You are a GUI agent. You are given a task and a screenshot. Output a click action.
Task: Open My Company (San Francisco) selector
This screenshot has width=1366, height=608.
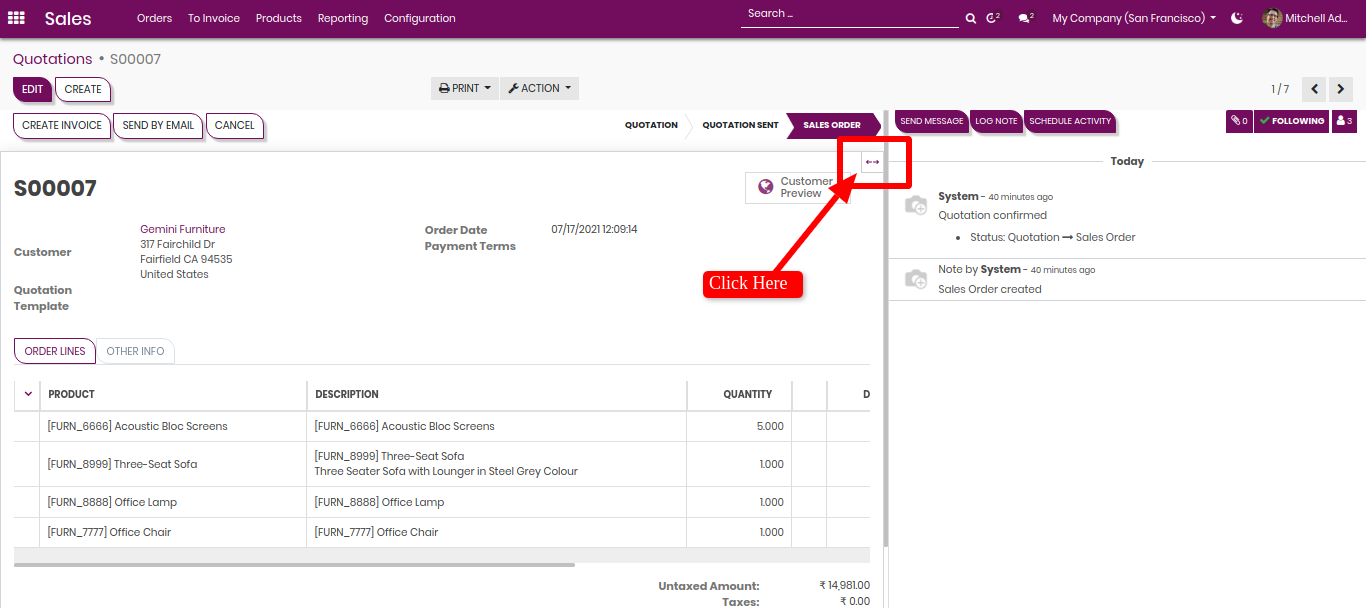1134,18
